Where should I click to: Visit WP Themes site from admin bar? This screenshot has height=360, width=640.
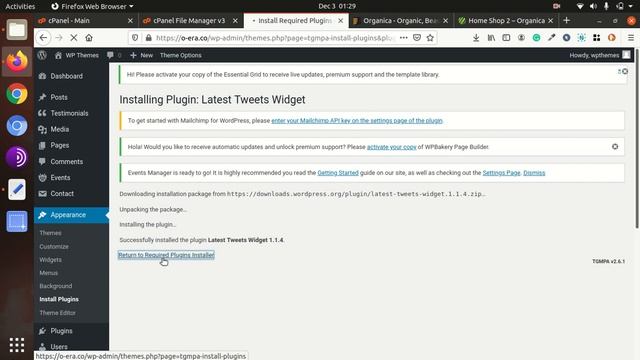point(77,55)
